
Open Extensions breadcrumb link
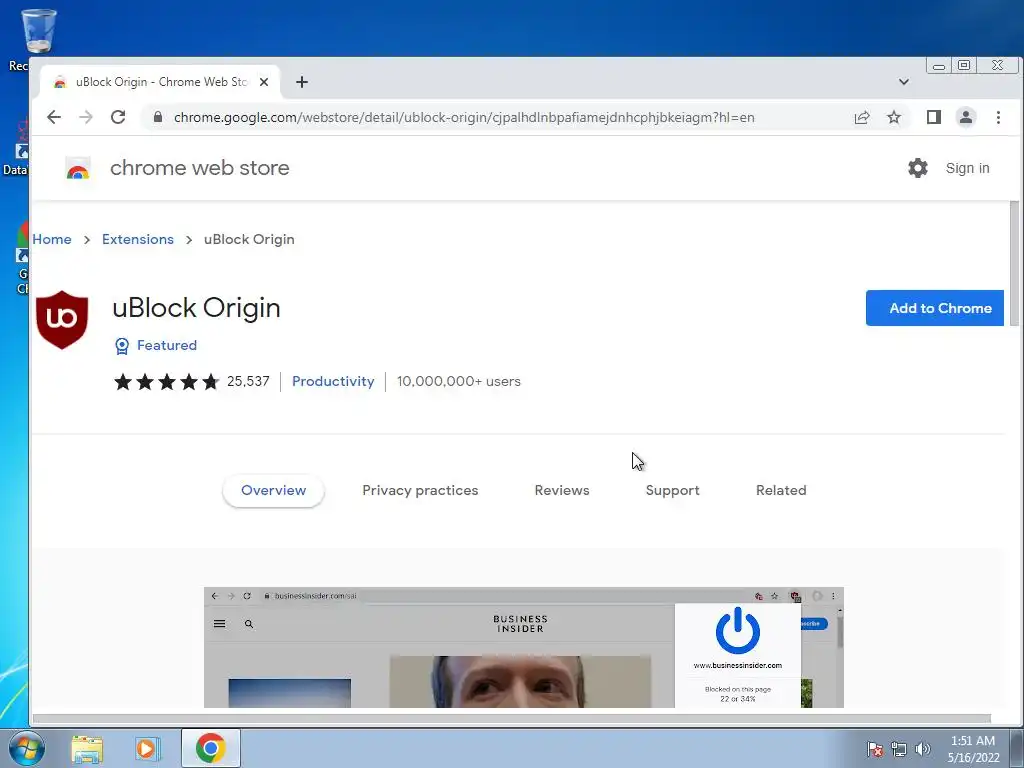point(138,239)
